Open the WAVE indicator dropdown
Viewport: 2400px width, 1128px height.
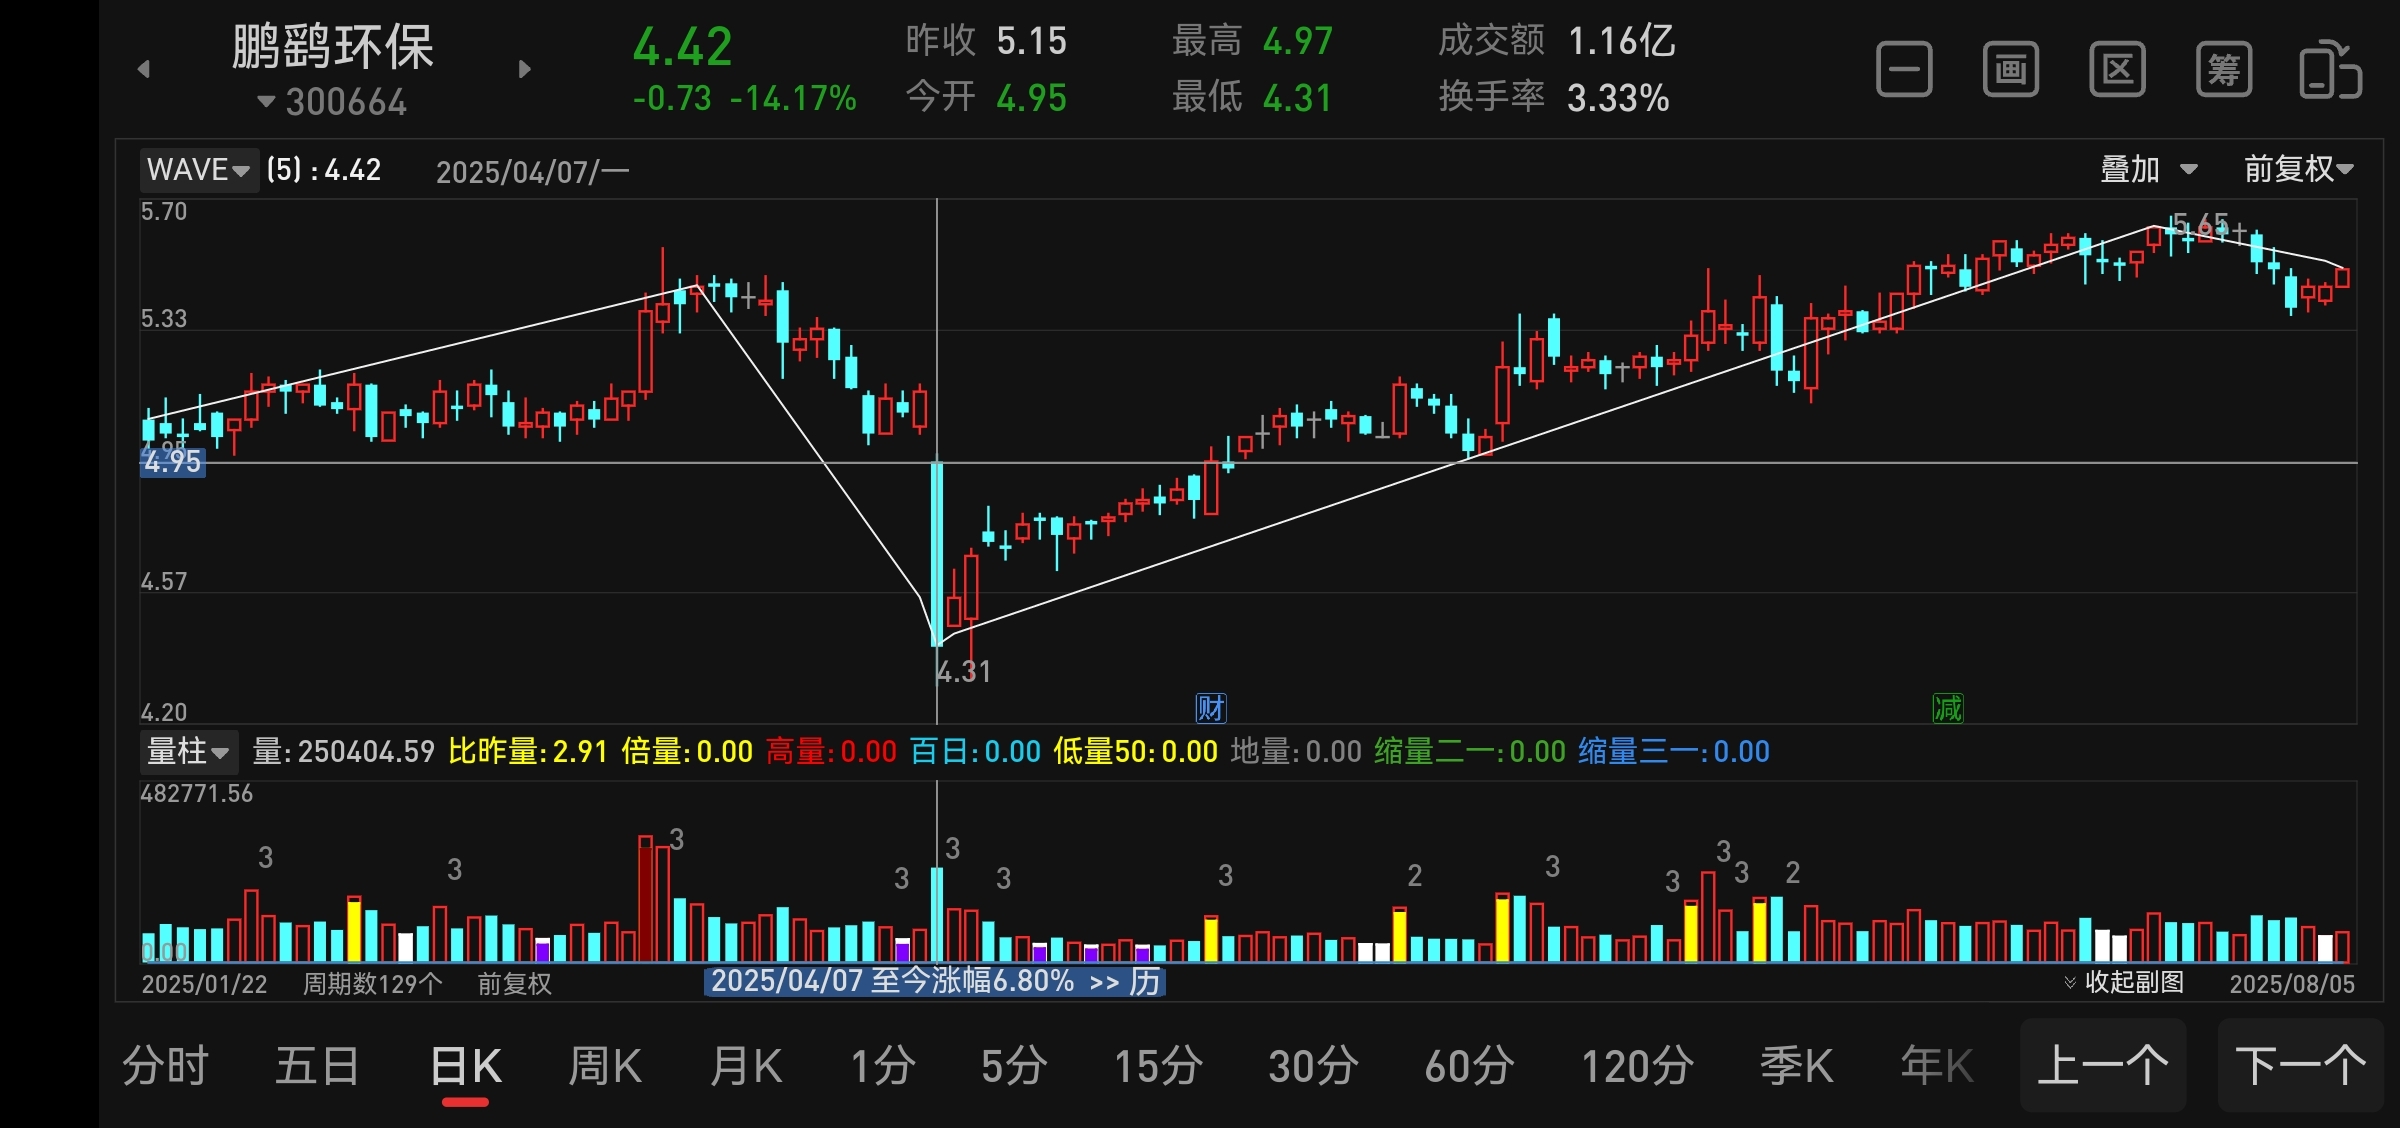tap(199, 170)
